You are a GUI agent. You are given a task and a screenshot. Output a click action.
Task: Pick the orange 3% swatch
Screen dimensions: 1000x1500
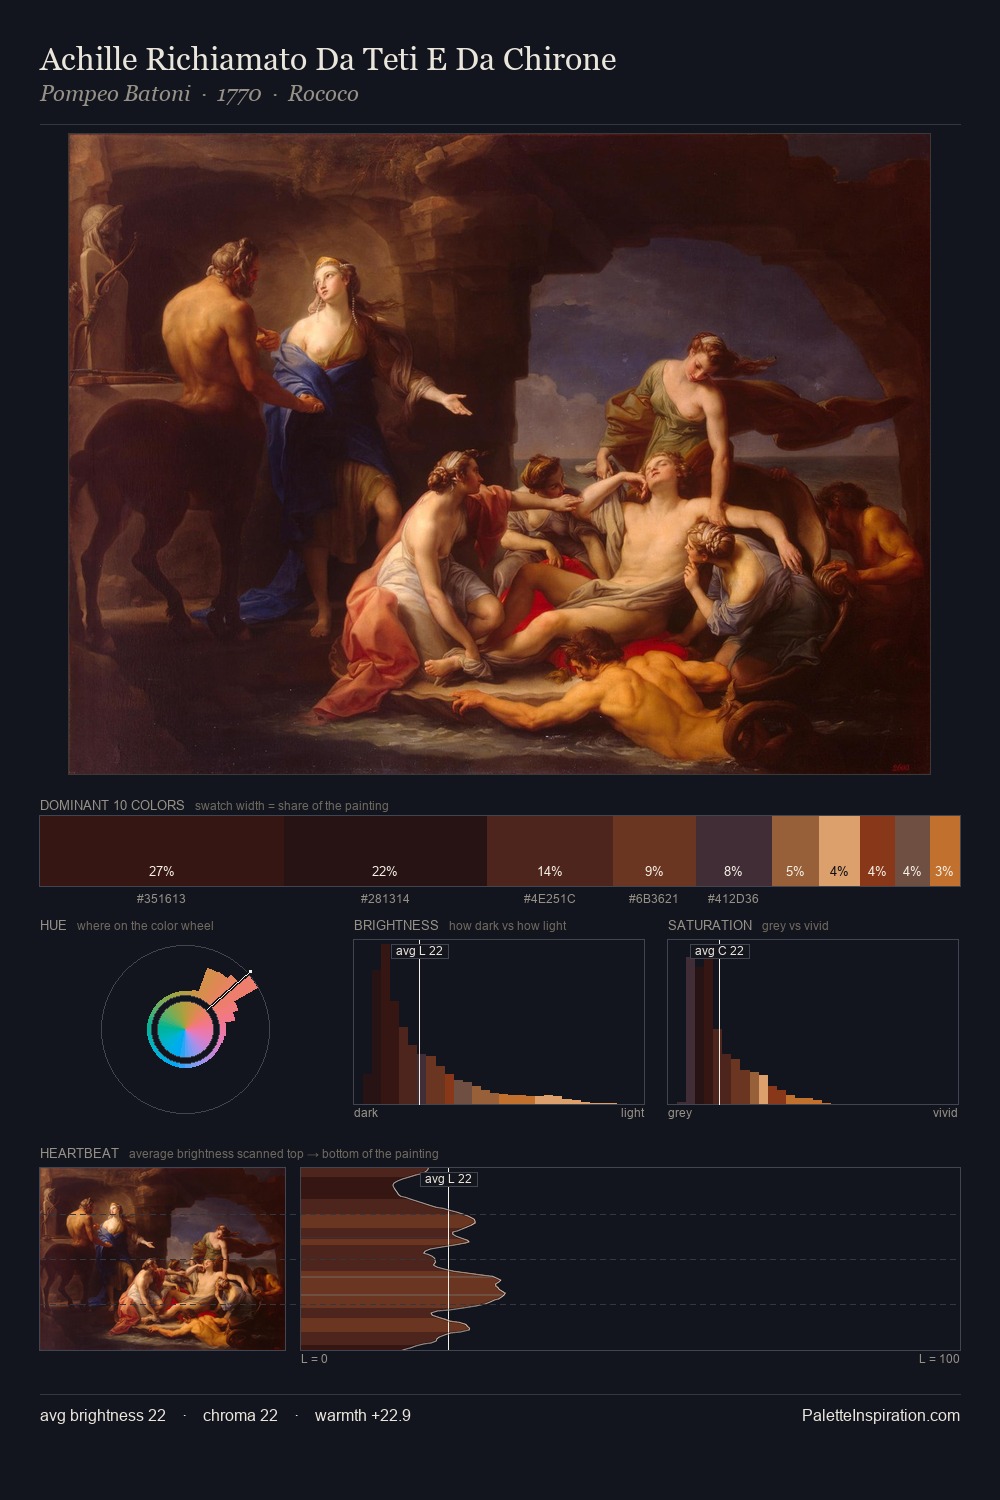click(945, 851)
